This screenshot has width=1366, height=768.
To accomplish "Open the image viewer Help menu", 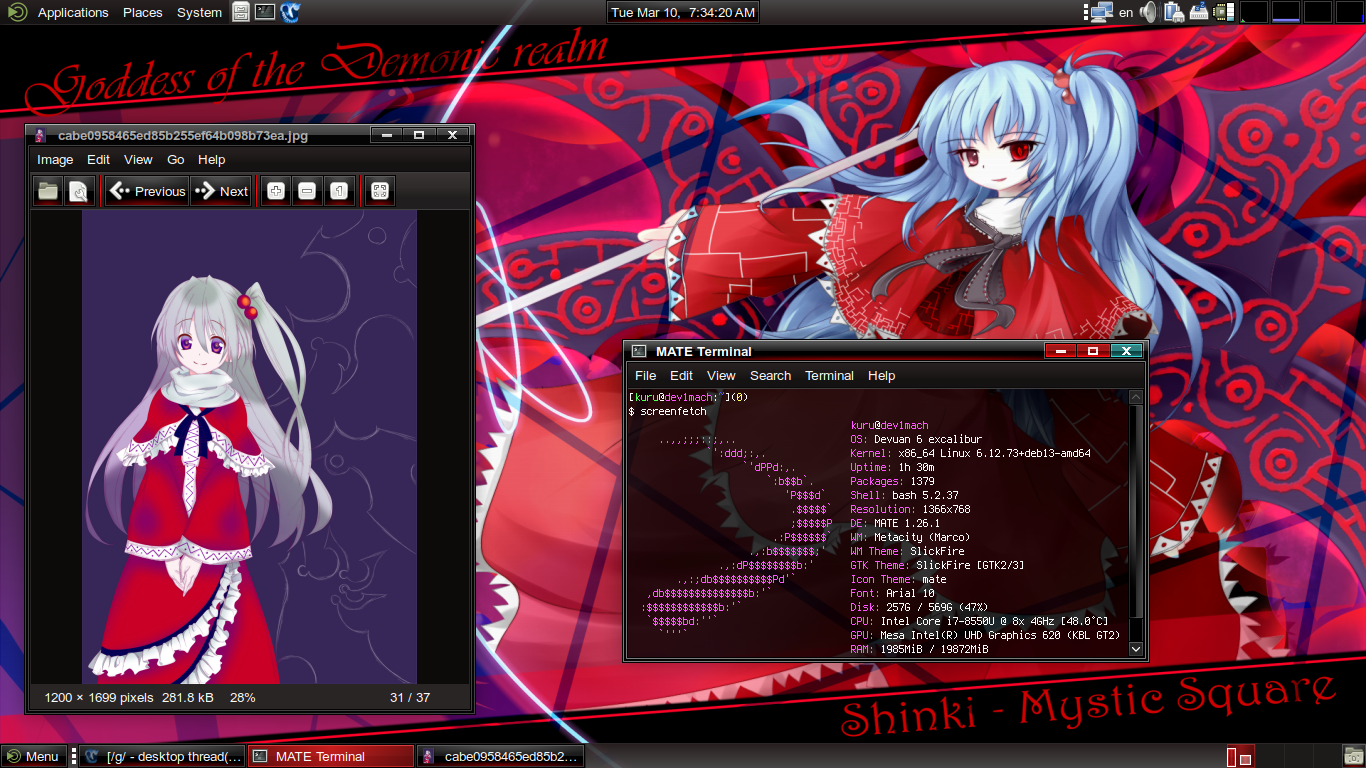I will (212, 159).
